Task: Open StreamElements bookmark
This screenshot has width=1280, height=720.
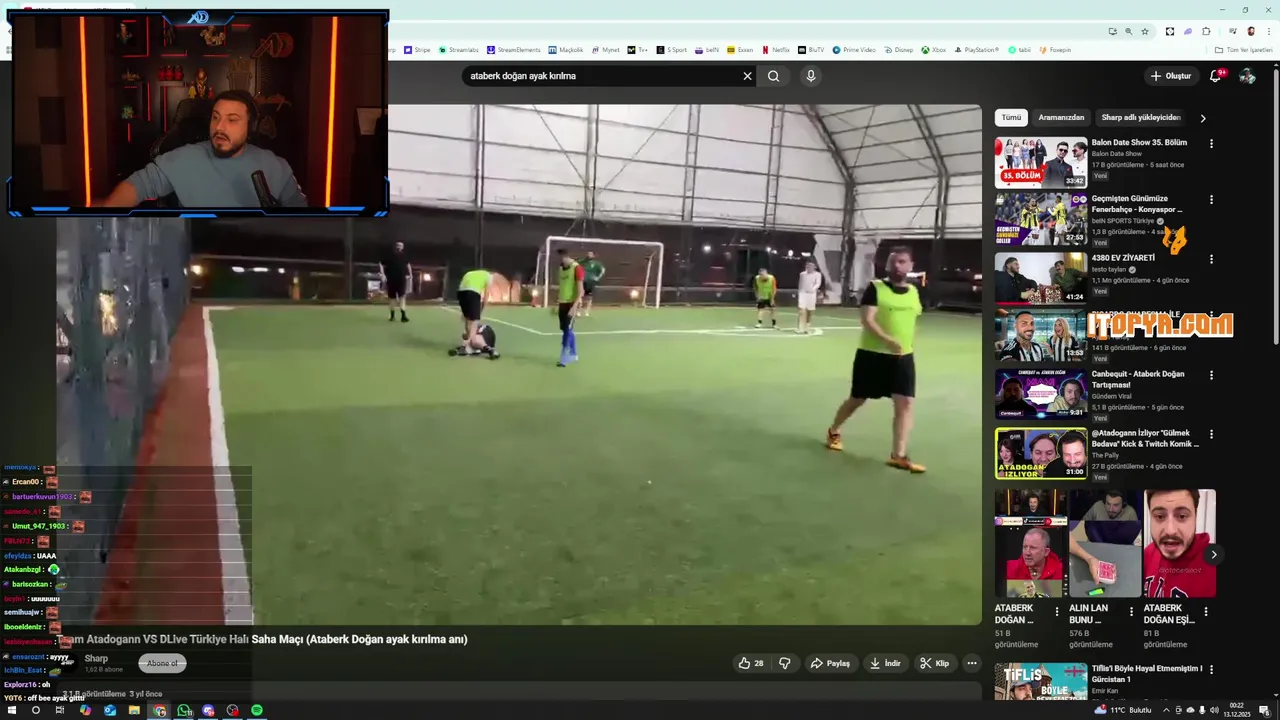Action: [514, 50]
